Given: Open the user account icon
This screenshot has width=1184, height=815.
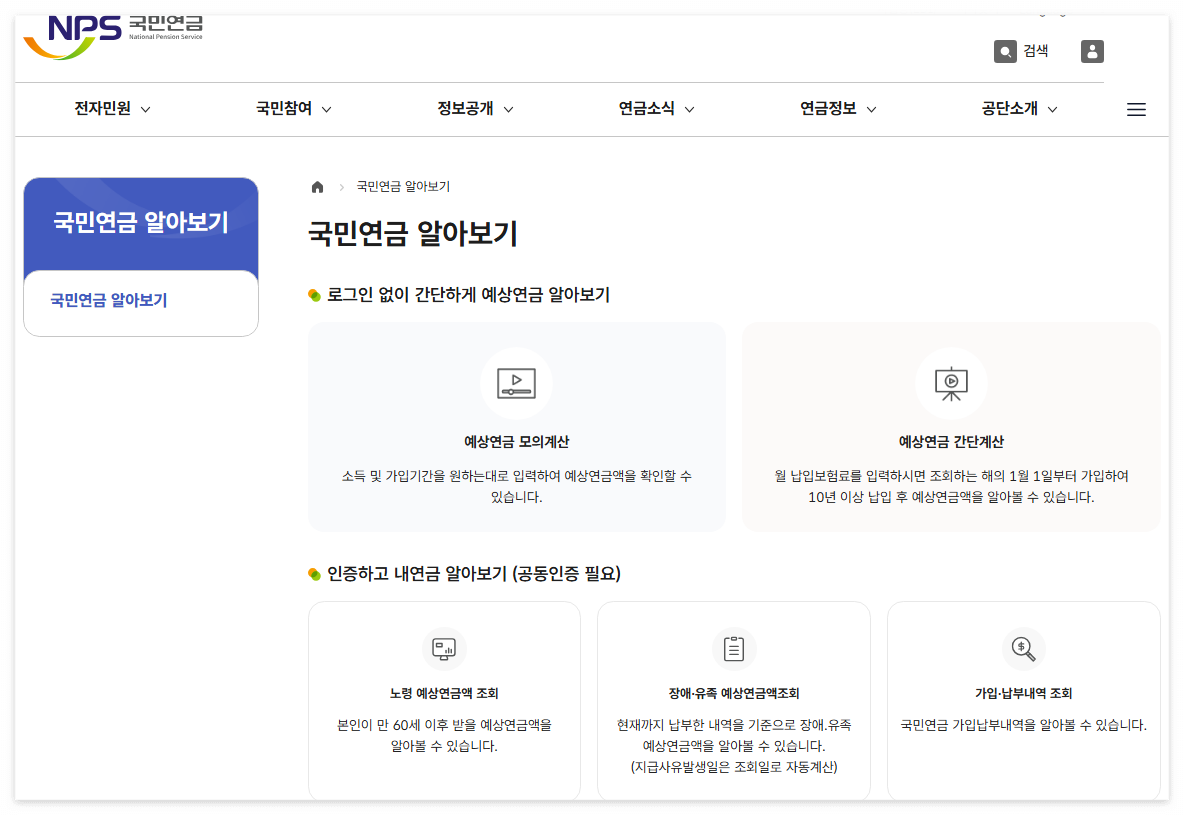Looking at the screenshot, I should tap(1092, 51).
